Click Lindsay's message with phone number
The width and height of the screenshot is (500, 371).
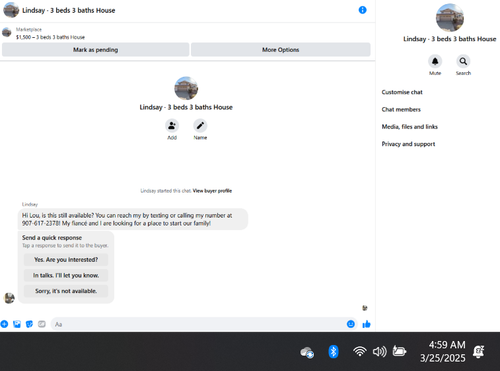click(133, 219)
